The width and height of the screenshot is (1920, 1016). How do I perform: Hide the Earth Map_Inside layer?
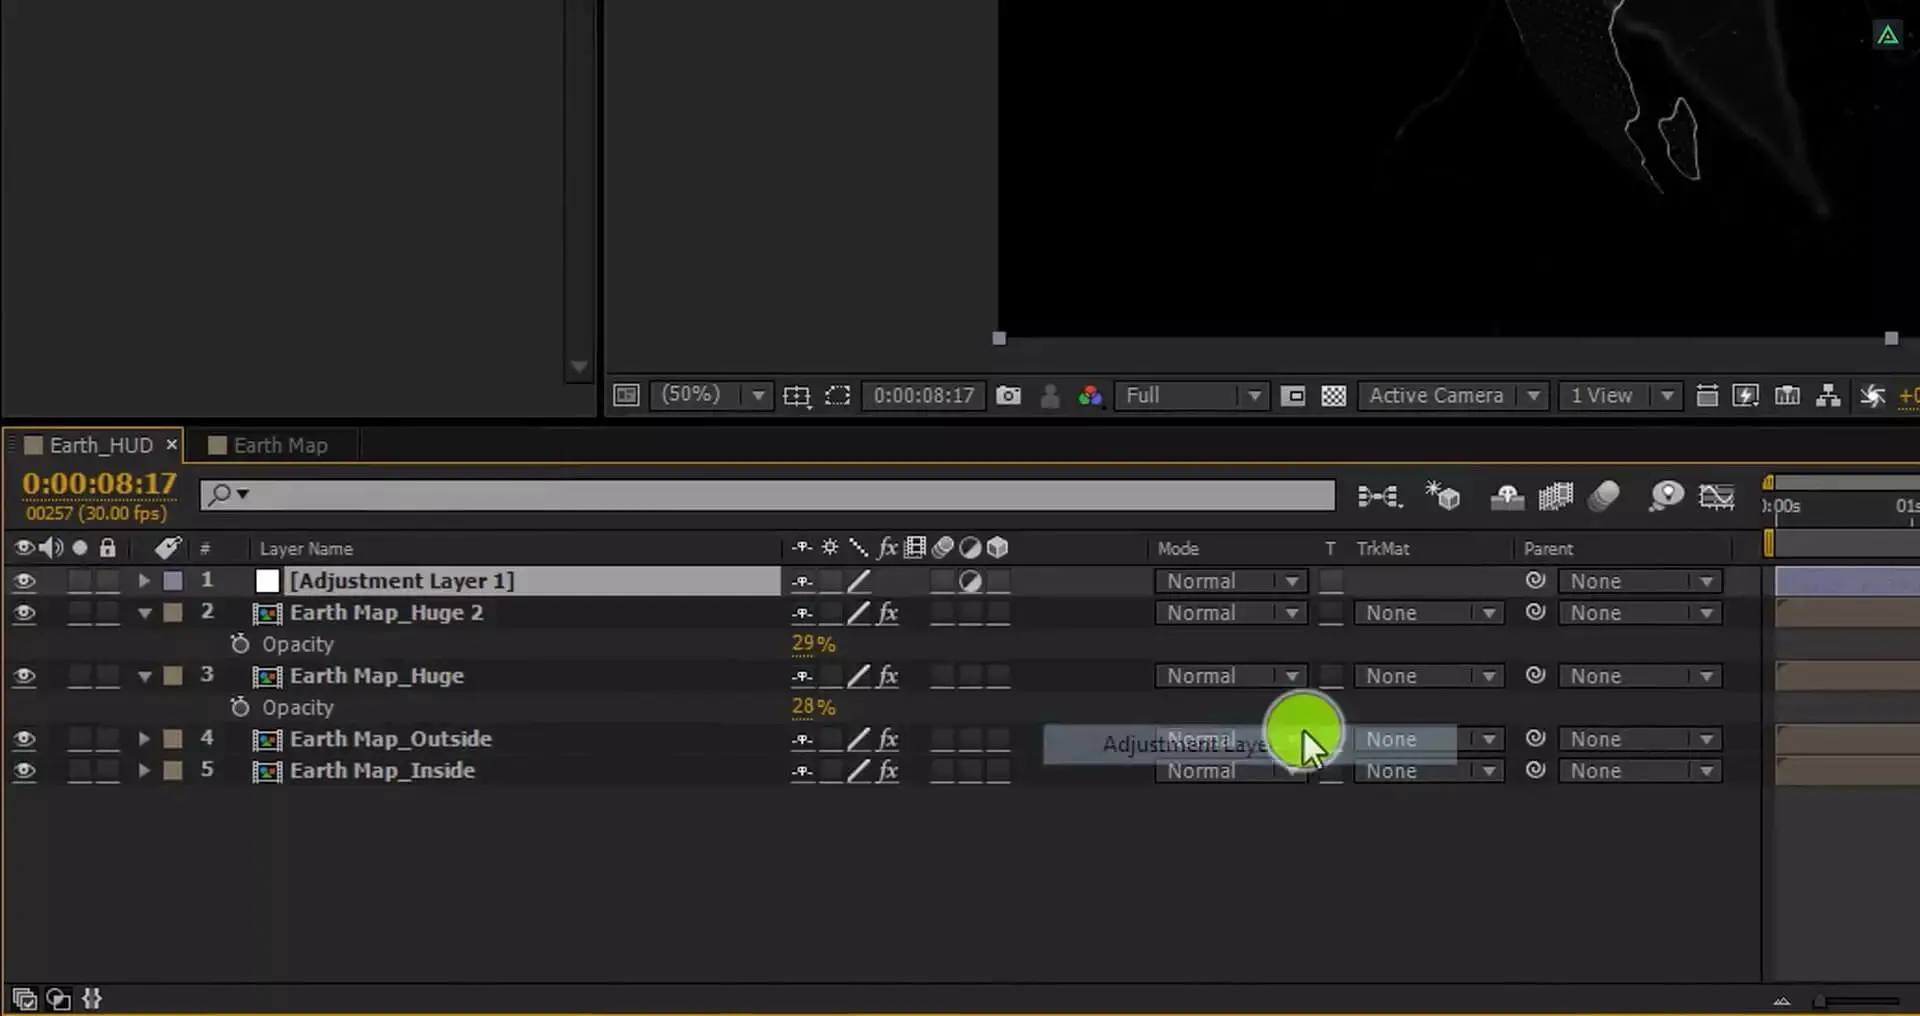(24, 771)
